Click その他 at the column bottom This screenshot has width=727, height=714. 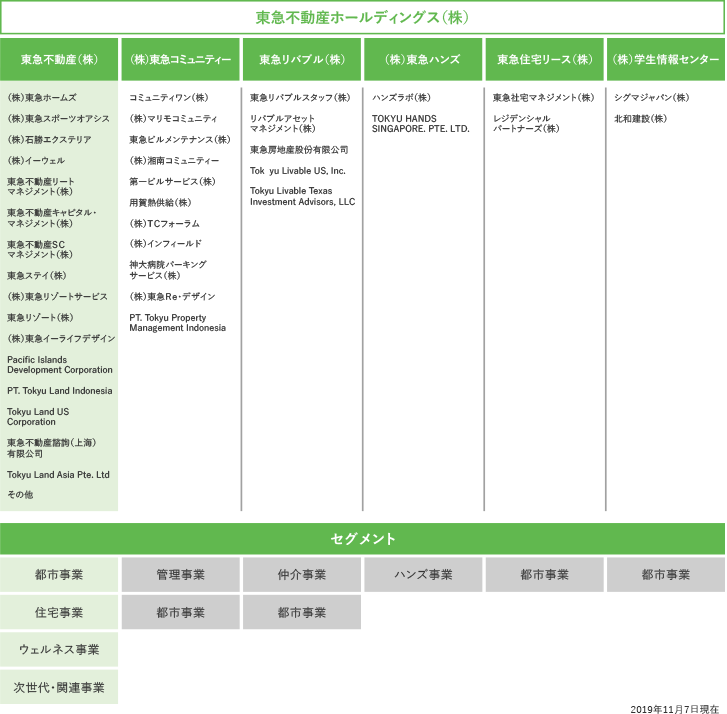click(x=20, y=495)
